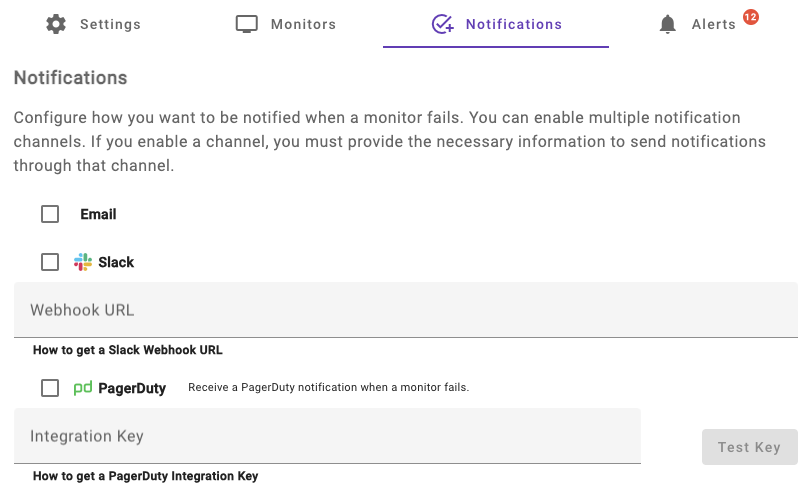The height and width of the screenshot is (496, 812).
Task: Click the Monitors screen icon
Action: [247, 24]
